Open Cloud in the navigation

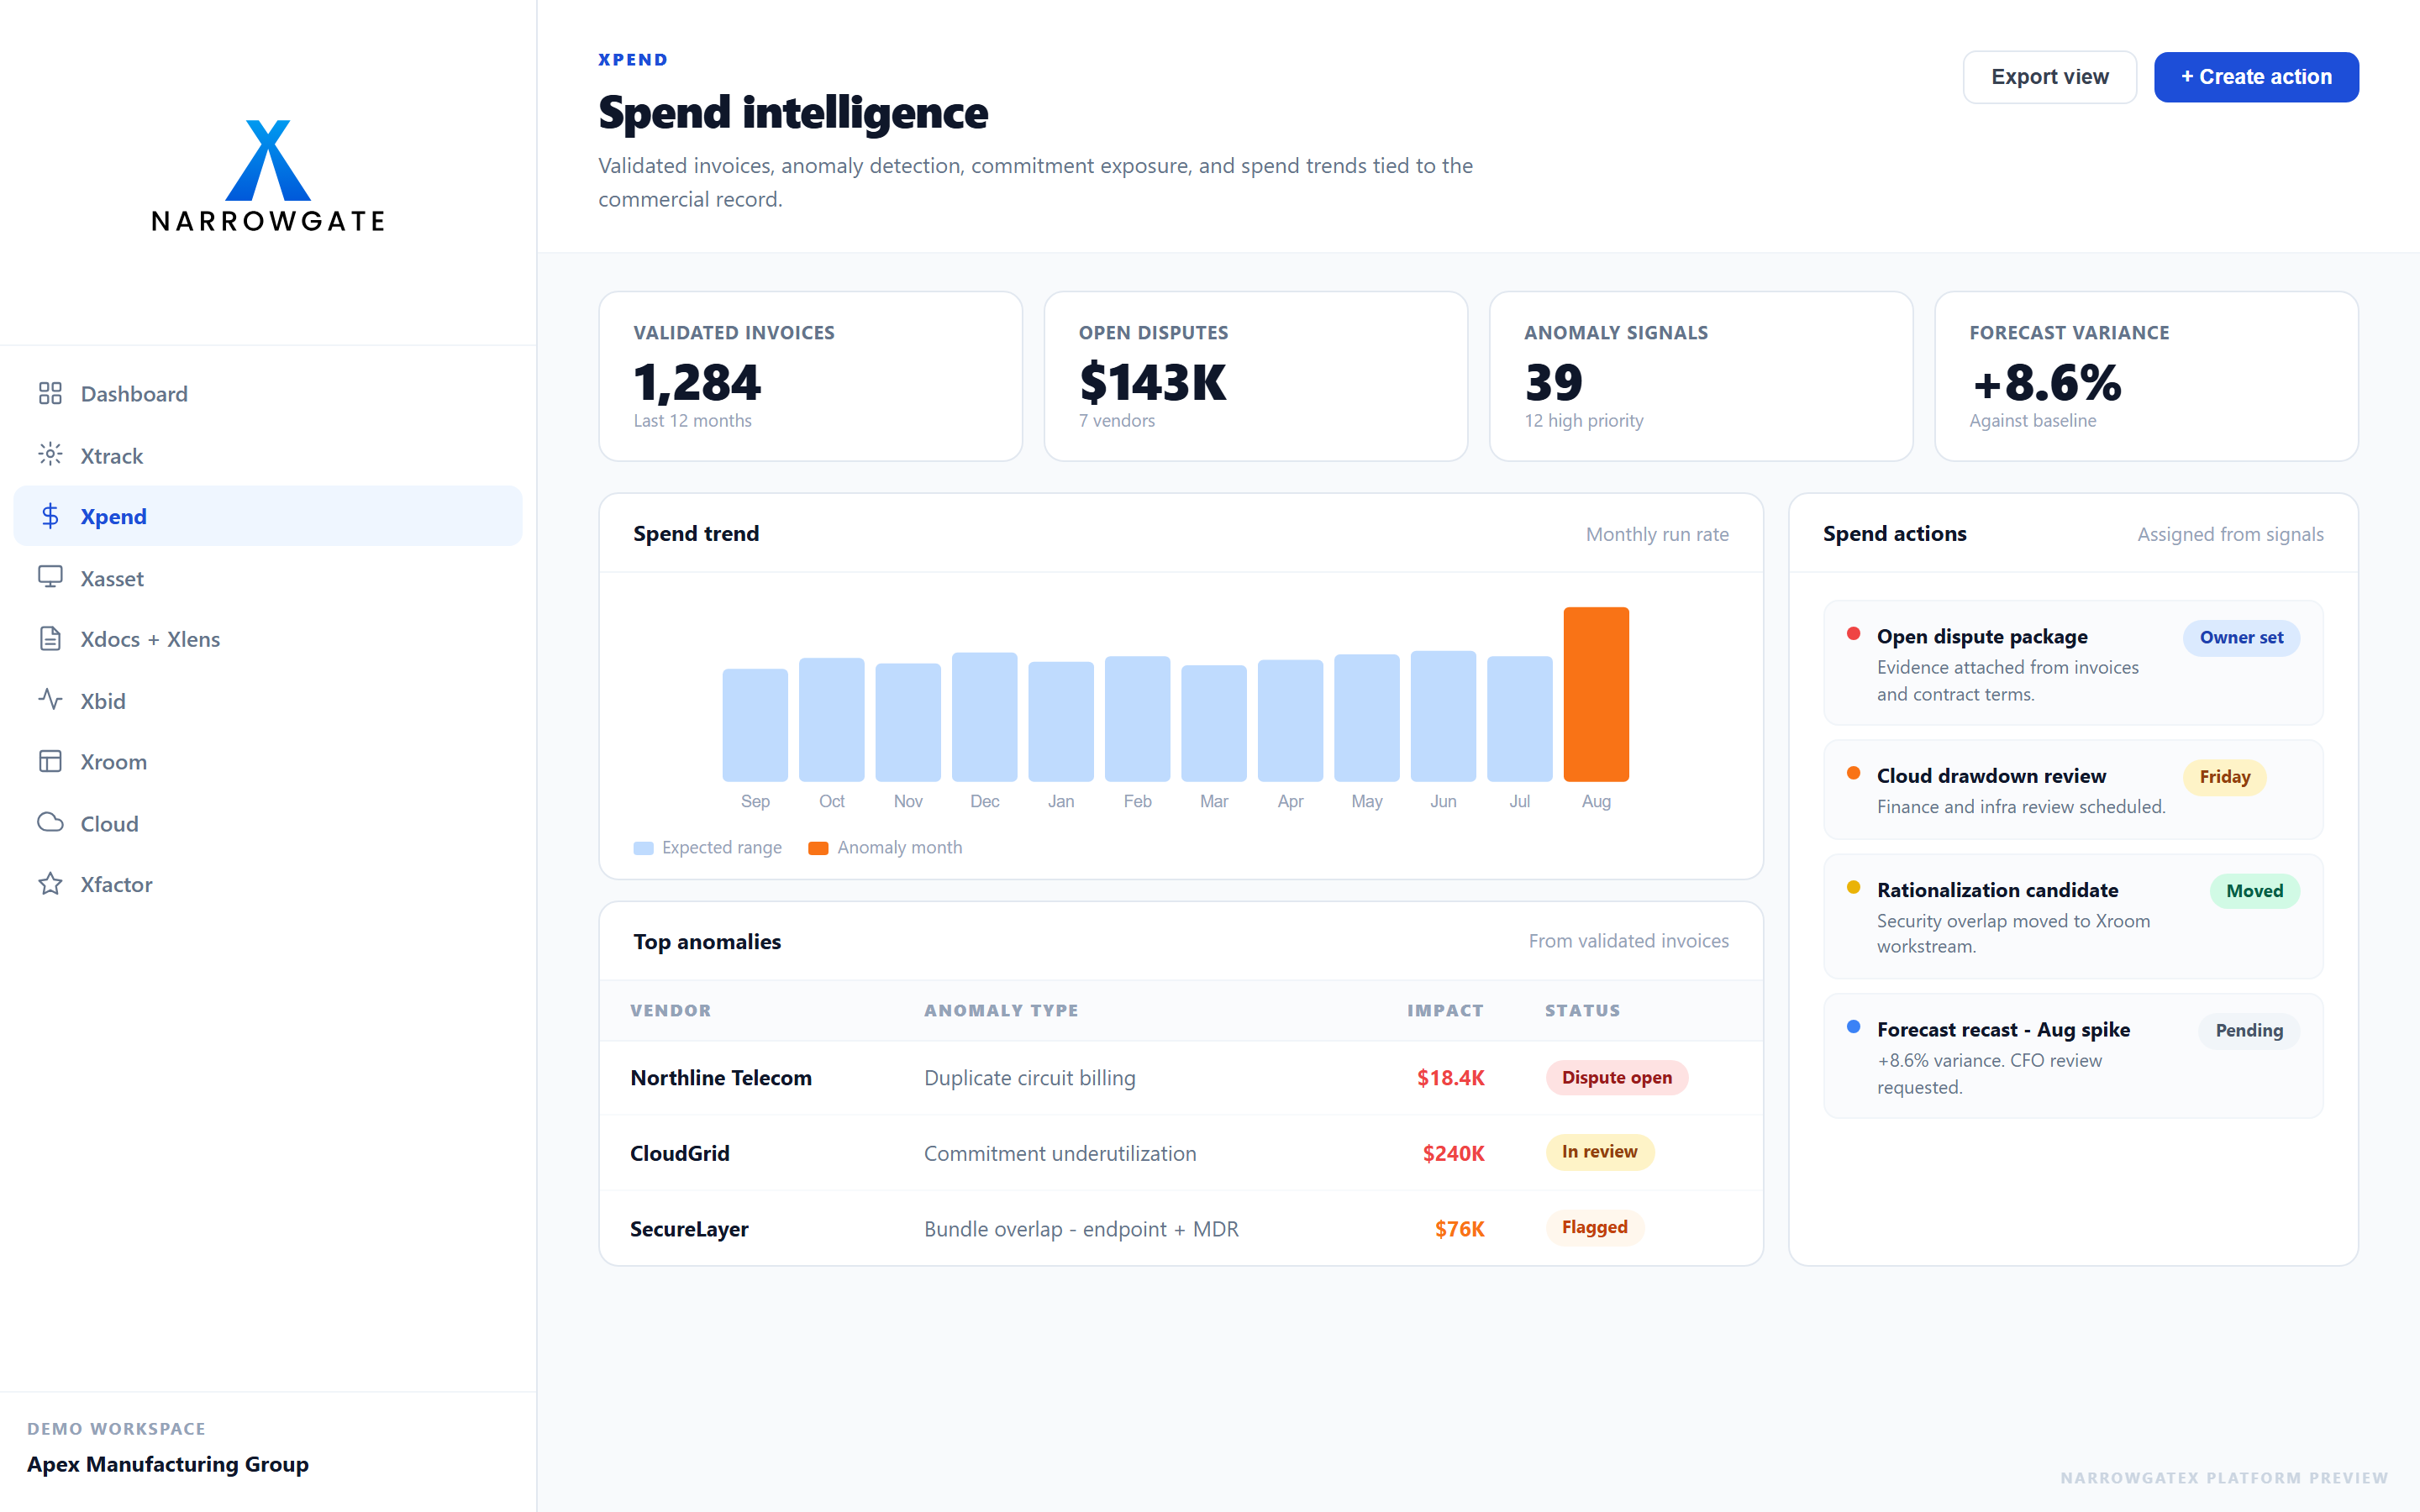click(x=268, y=824)
